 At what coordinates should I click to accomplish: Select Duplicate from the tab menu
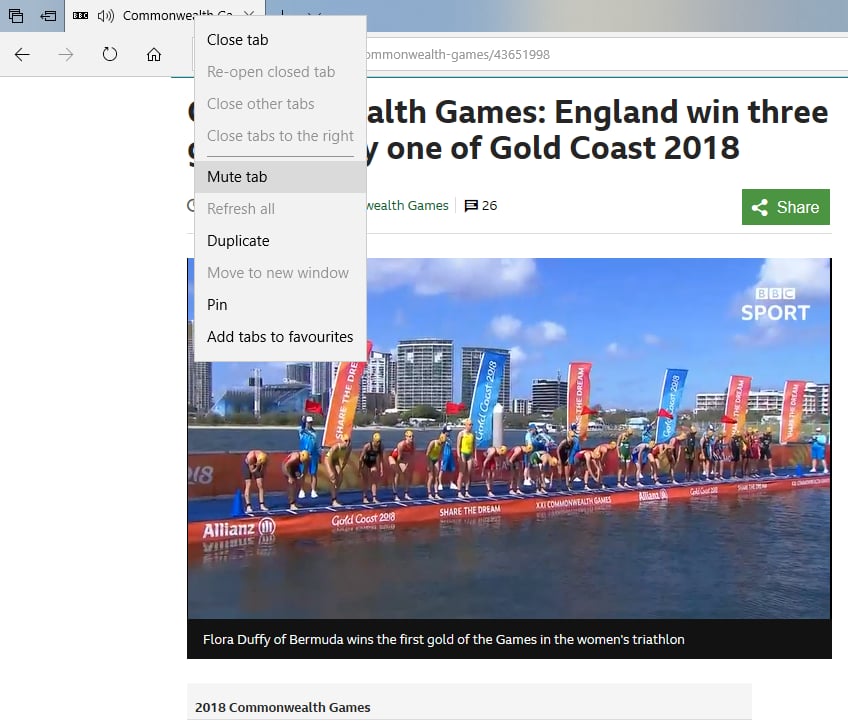pos(280,241)
